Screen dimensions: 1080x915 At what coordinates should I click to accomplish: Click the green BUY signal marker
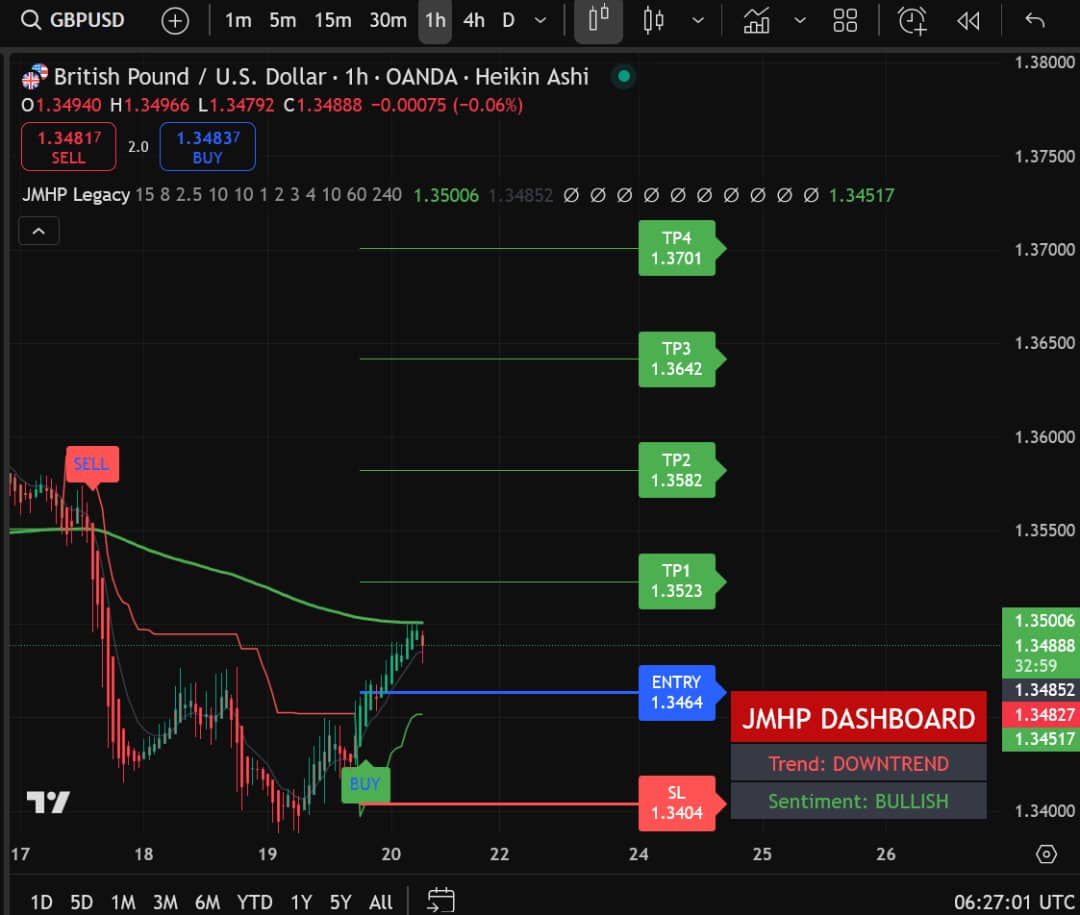[365, 783]
